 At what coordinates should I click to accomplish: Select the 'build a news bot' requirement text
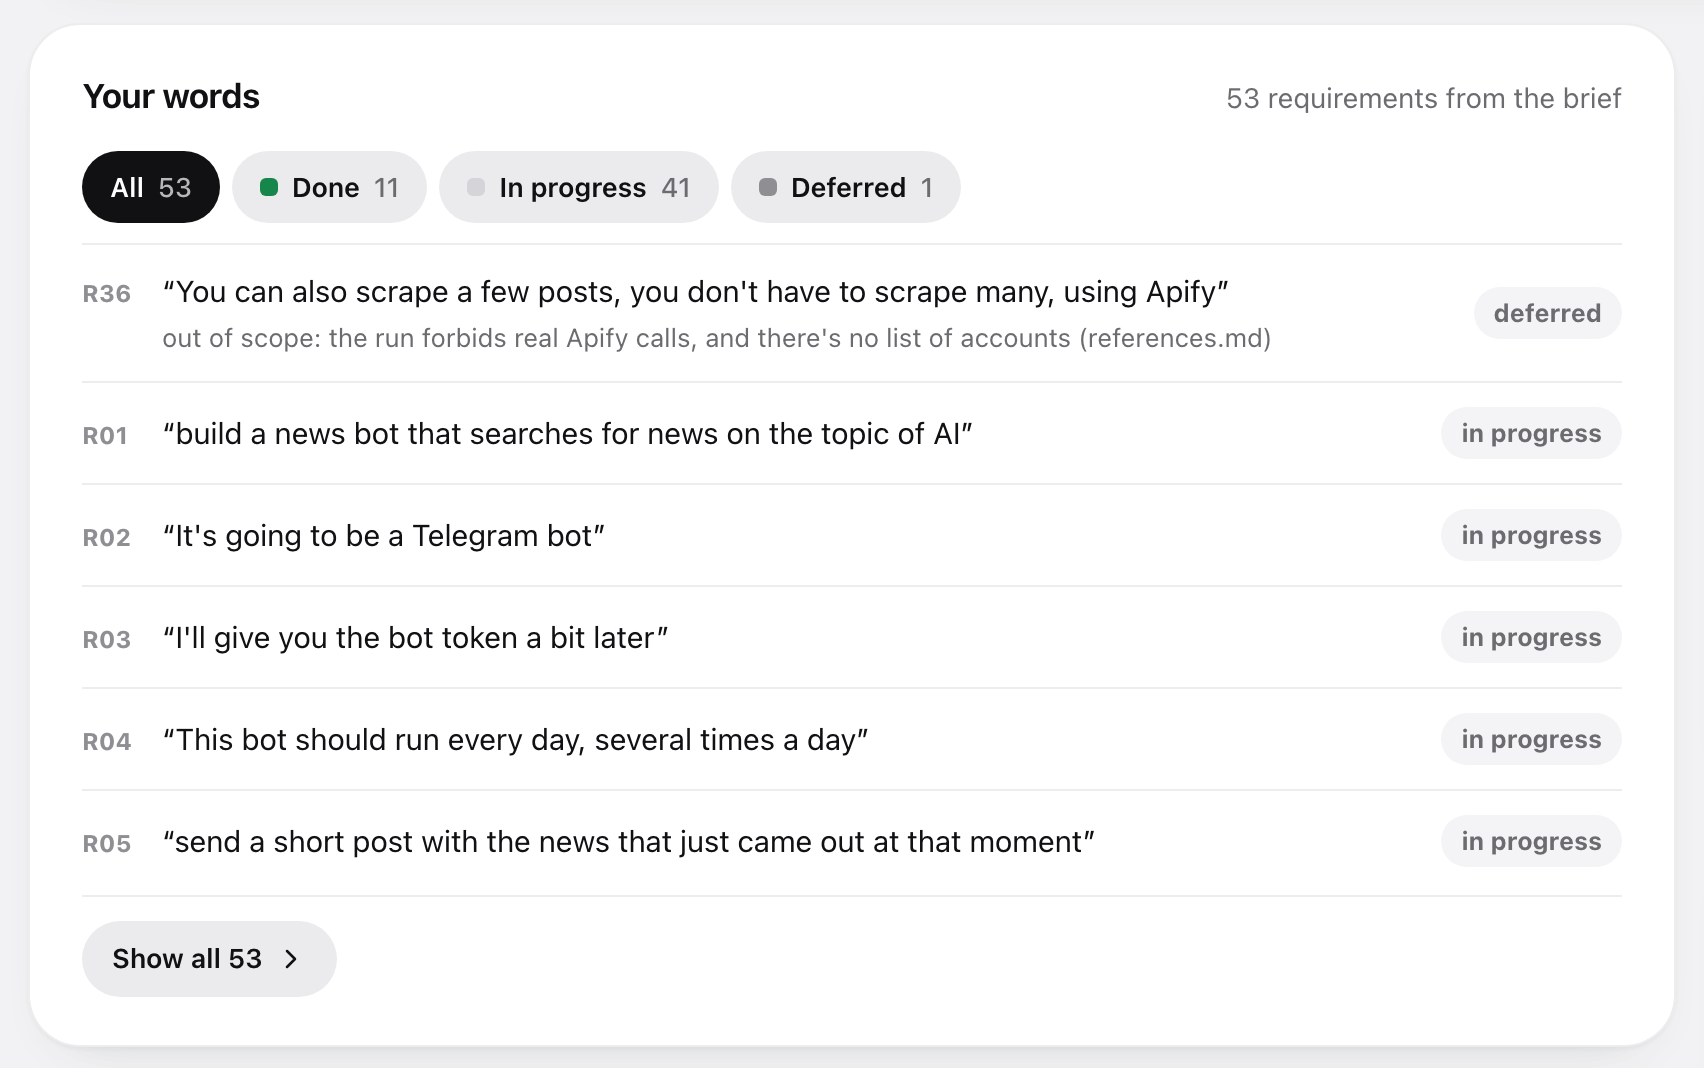point(567,434)
